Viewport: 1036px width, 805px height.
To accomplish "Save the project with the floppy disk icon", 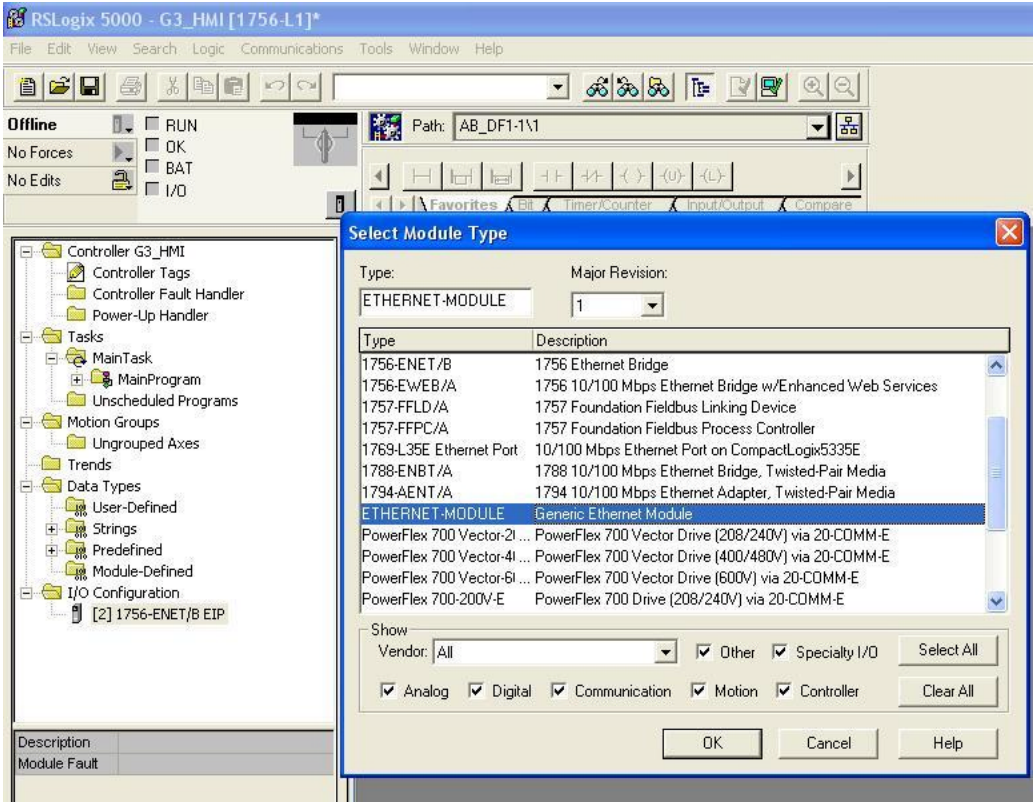I will coord(90,87).
